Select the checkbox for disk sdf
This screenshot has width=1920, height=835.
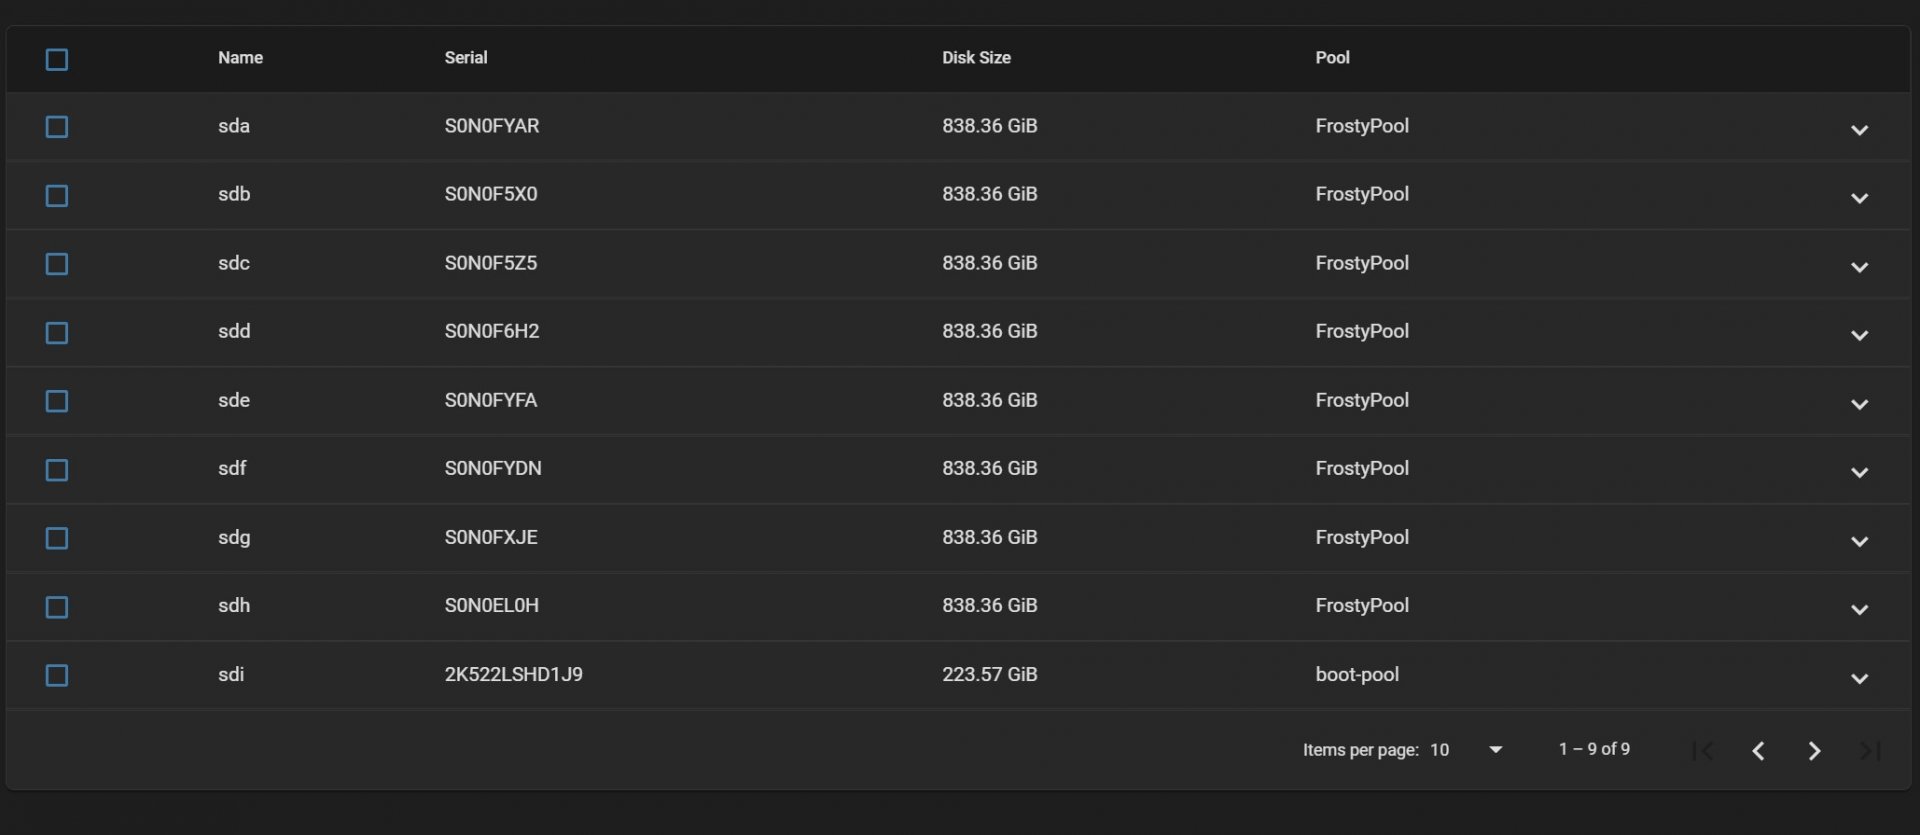coord(57,470)
